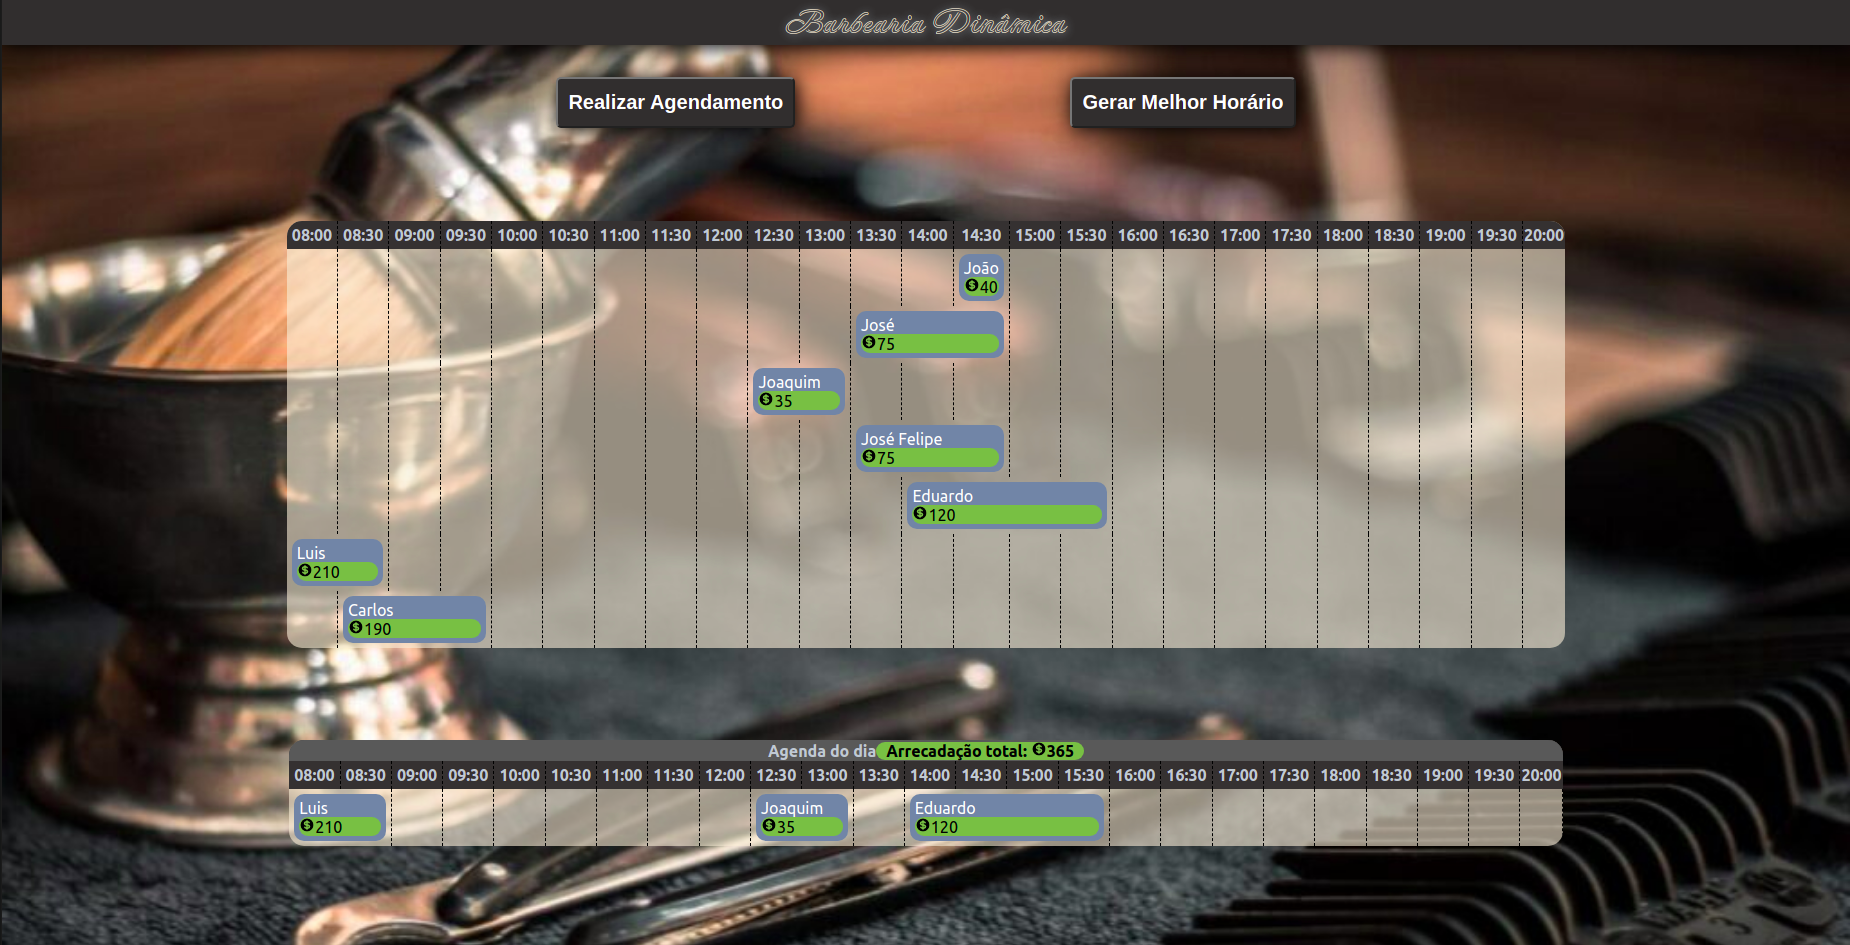Click coin icon on Agenda do dia Eduardo card
1850x945 pixels.
[x=923, y=826]
